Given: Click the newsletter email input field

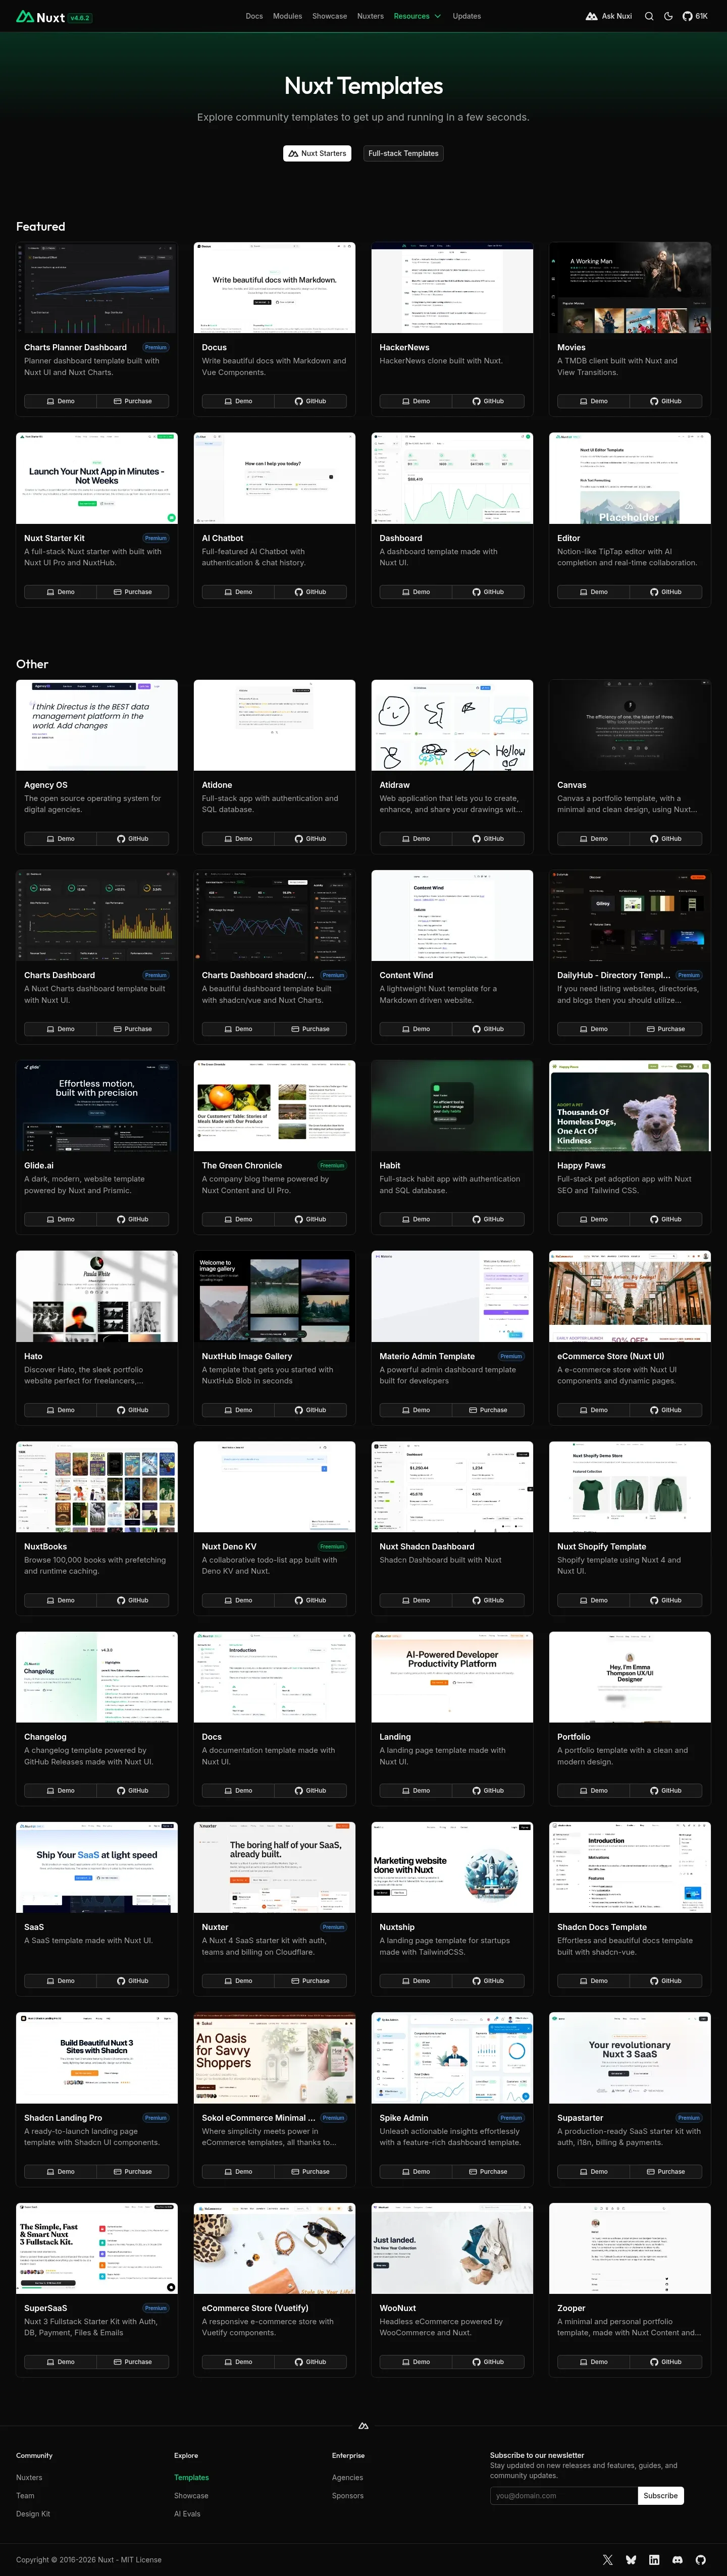Looking at the screenshot, I should [x=563, y=2495].
